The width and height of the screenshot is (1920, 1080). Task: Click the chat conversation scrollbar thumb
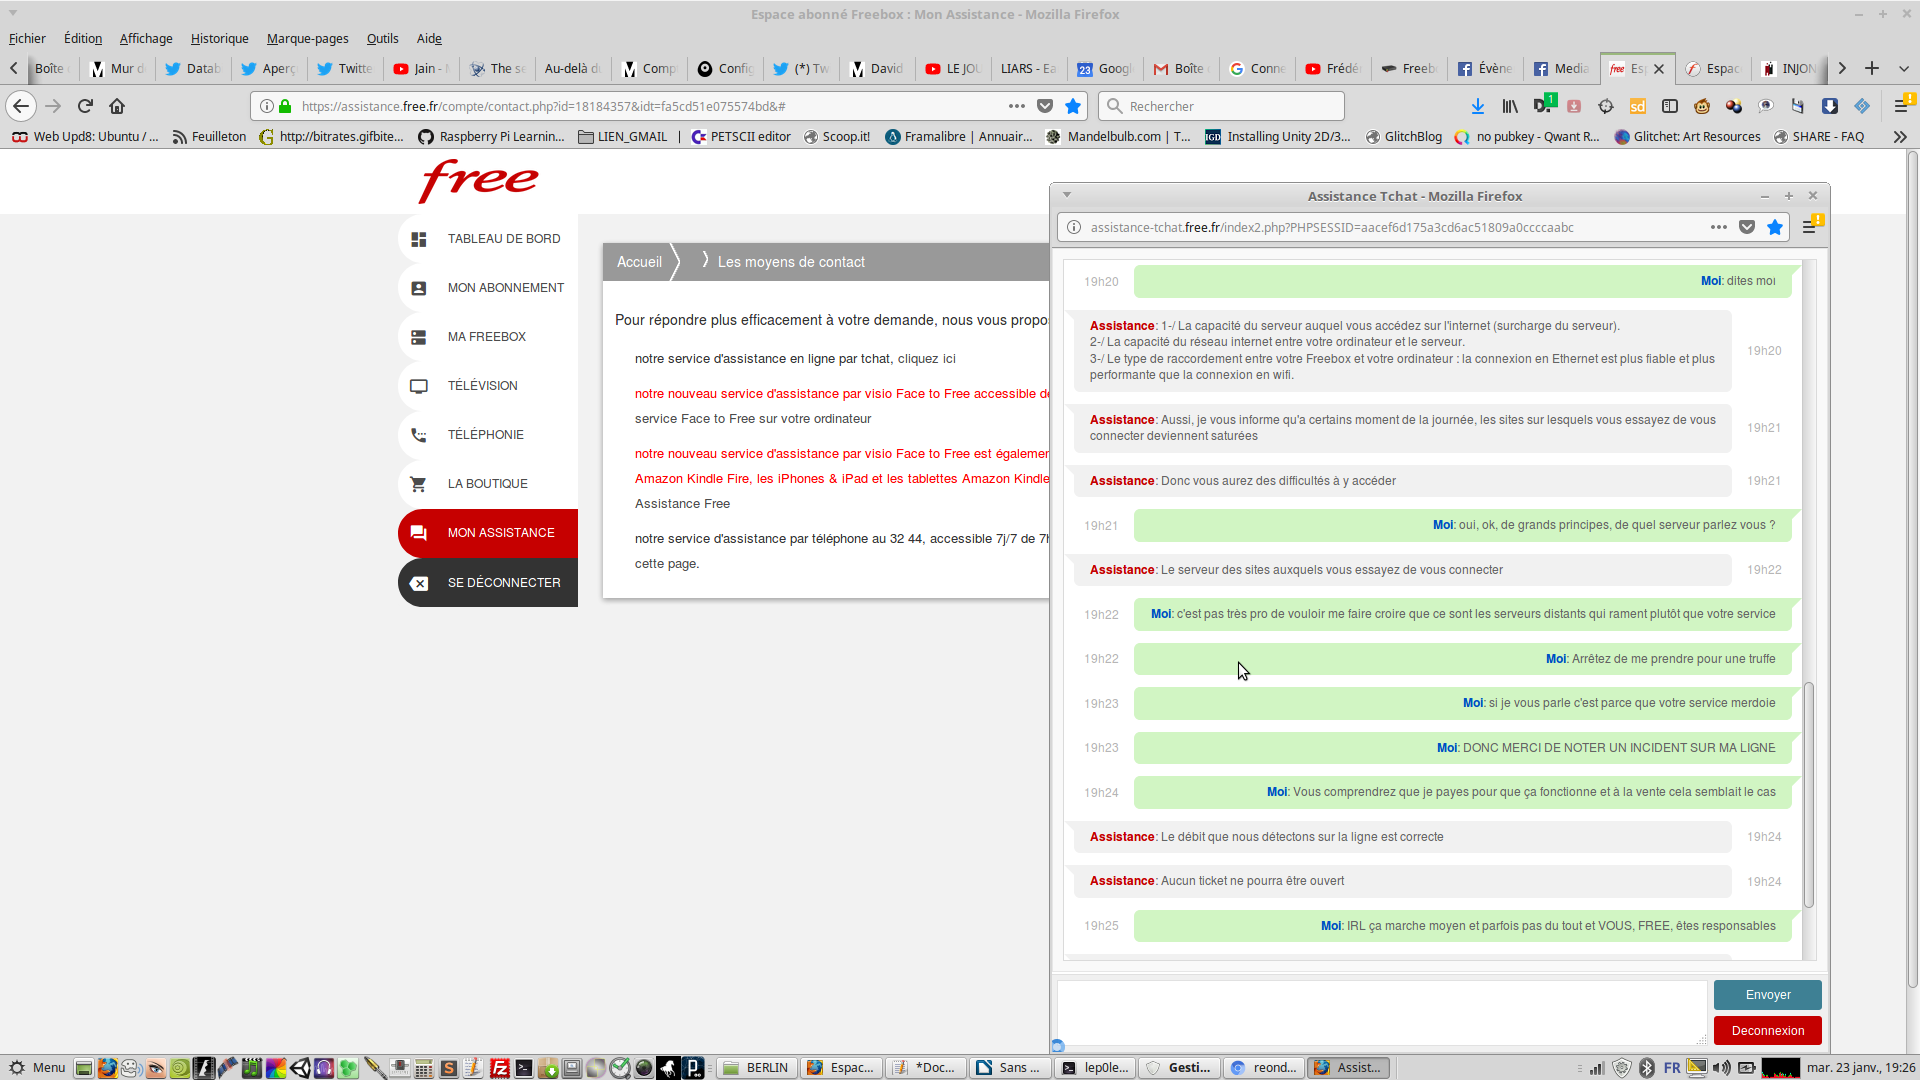click(1808, 795)
